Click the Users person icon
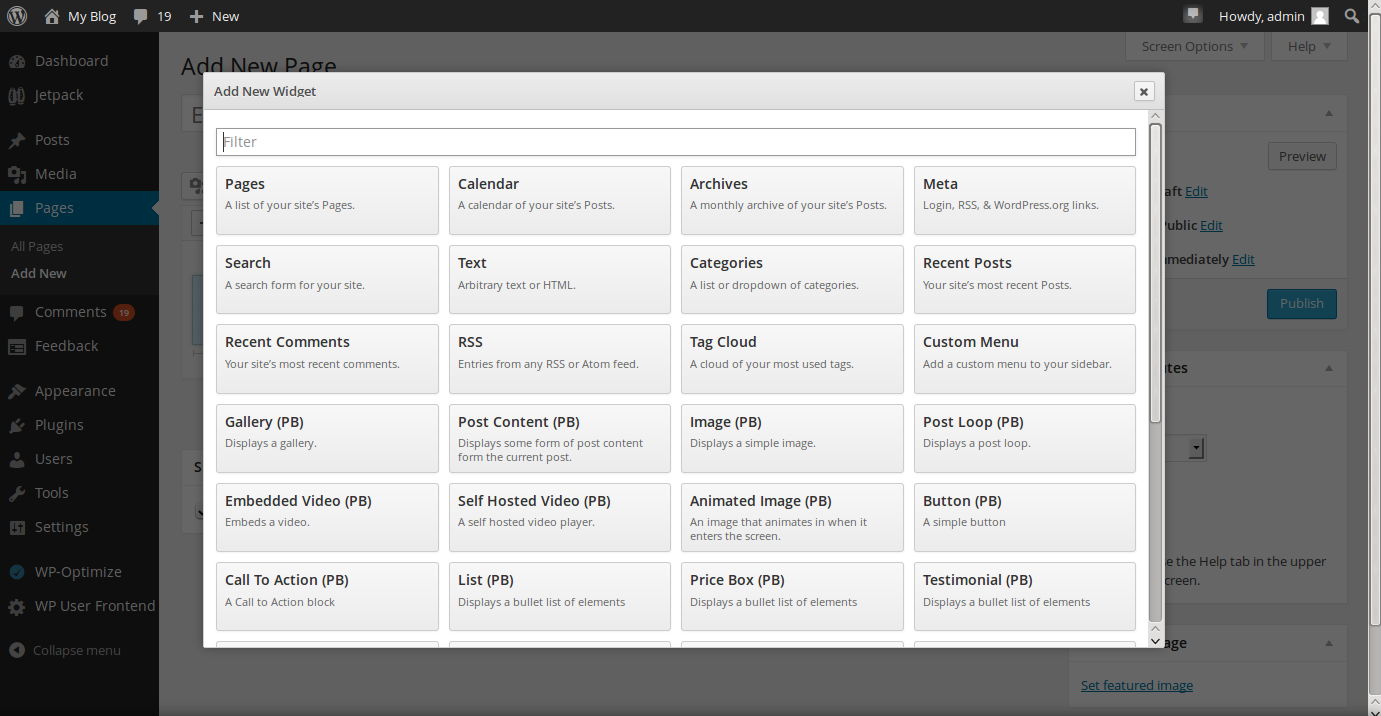 click(17, 459)
